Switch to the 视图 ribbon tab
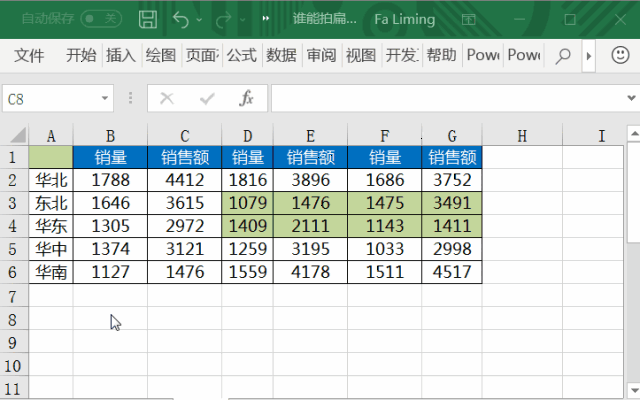The height and width of the screenshot is (400, 640). click(361, 55)
